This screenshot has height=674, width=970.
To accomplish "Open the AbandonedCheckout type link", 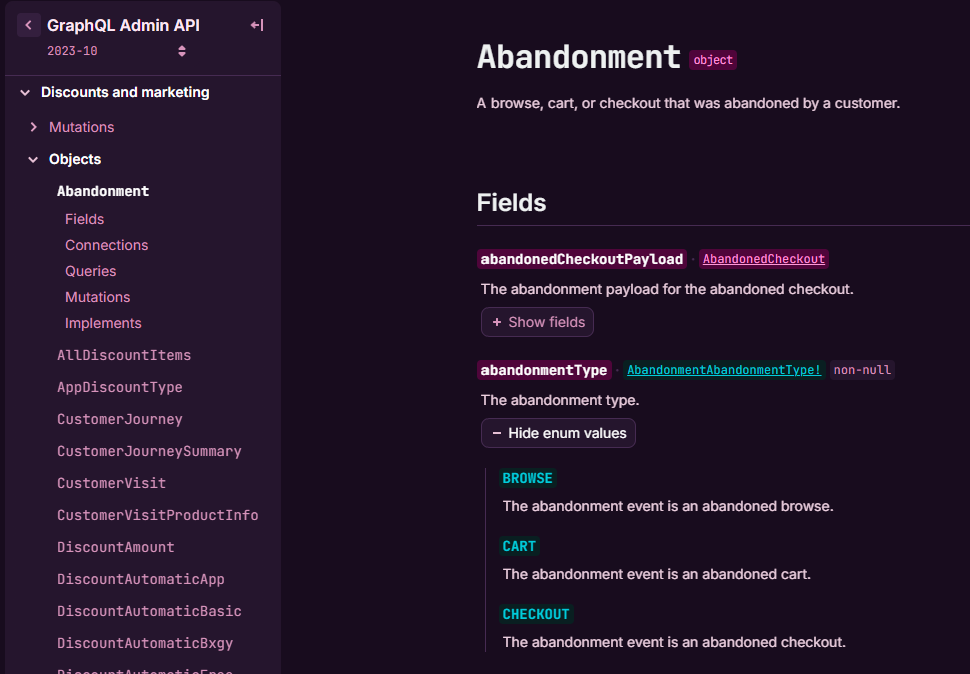I will (764, 259).
